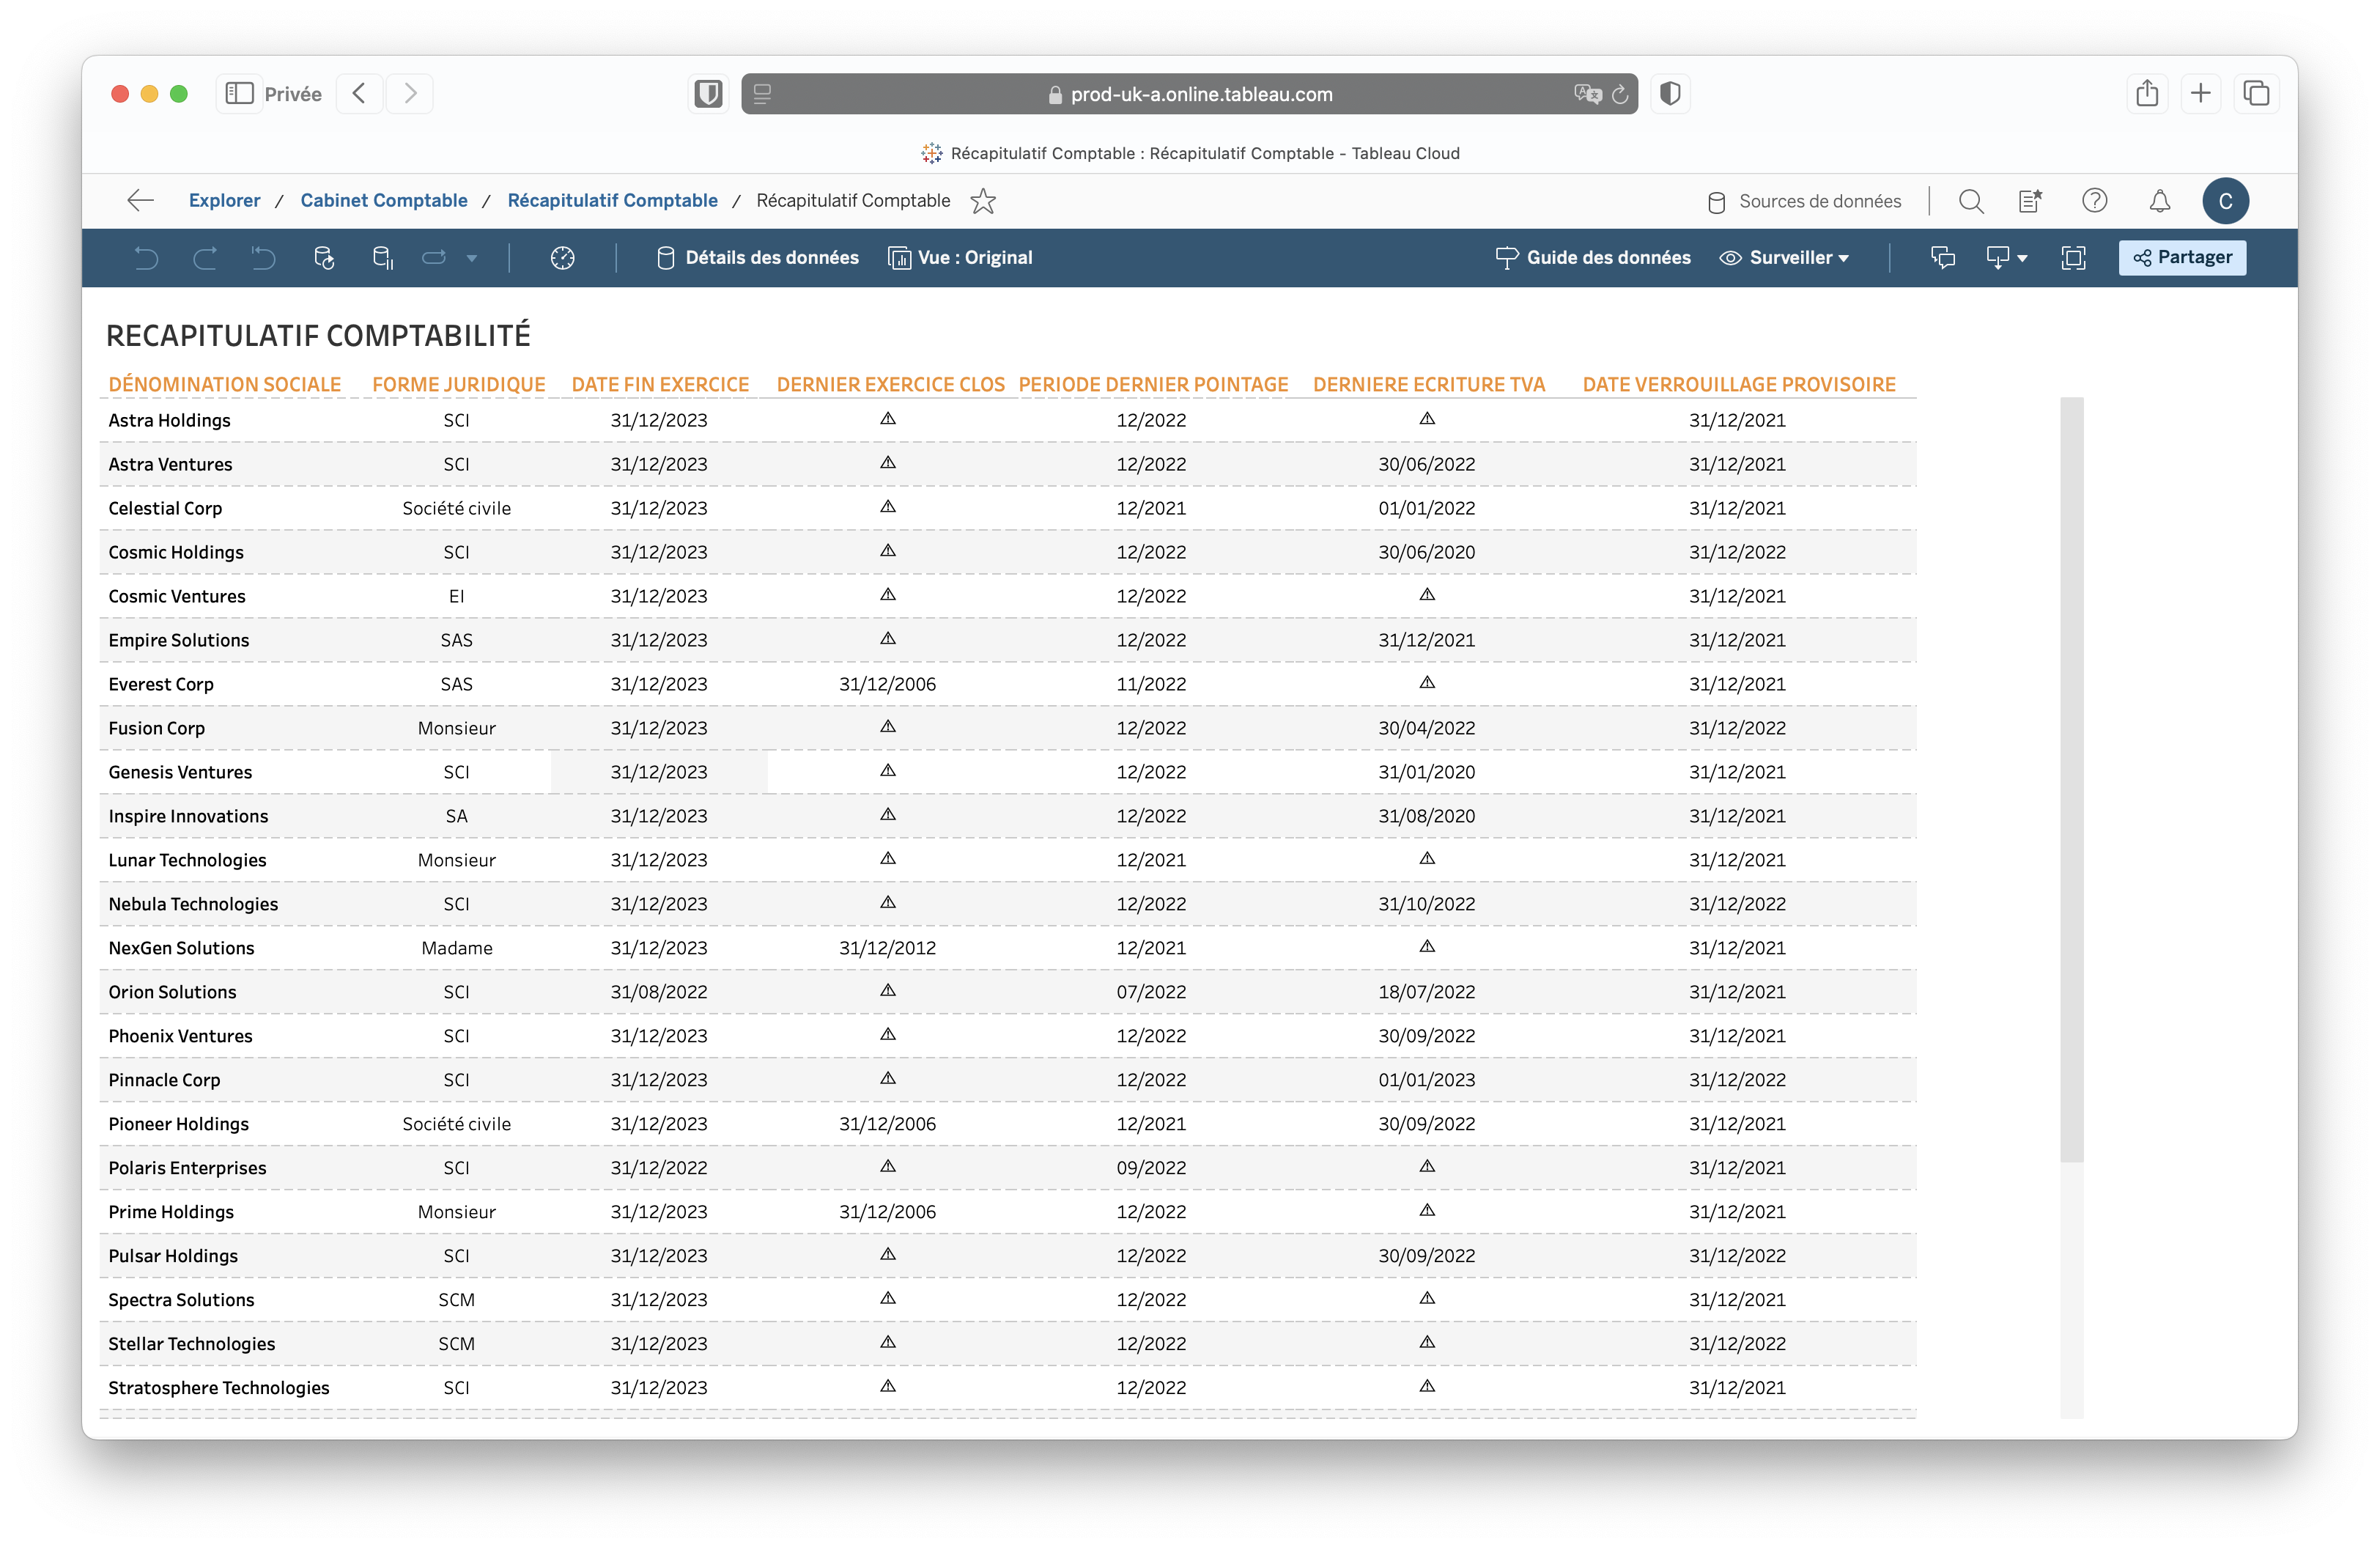
Task: Show Safari tab overview
Action: [2256, 94]
